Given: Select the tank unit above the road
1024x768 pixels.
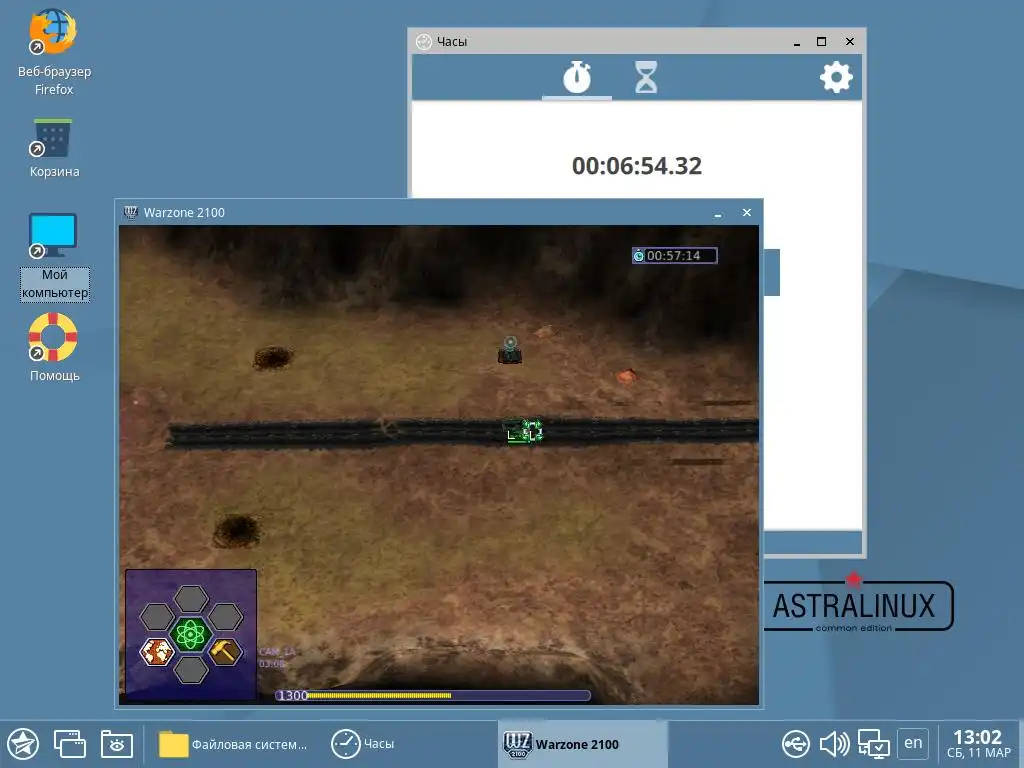Looking at the screenshot, I should coord(510,351).
